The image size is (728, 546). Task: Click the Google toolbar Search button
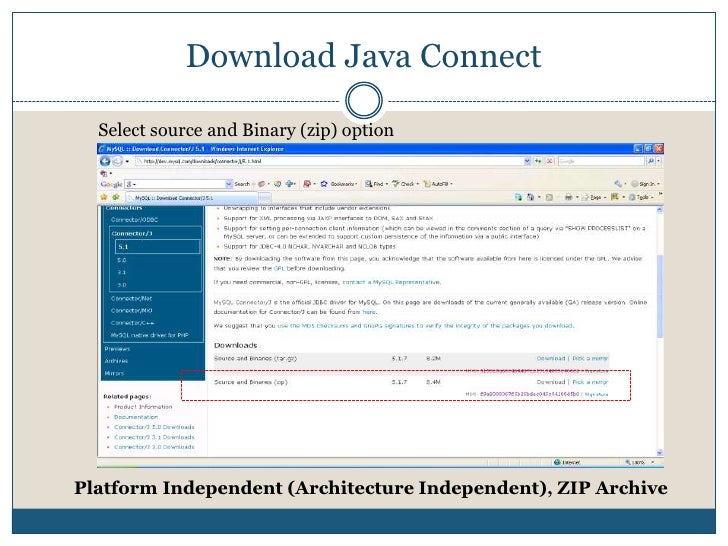[241, 184]
